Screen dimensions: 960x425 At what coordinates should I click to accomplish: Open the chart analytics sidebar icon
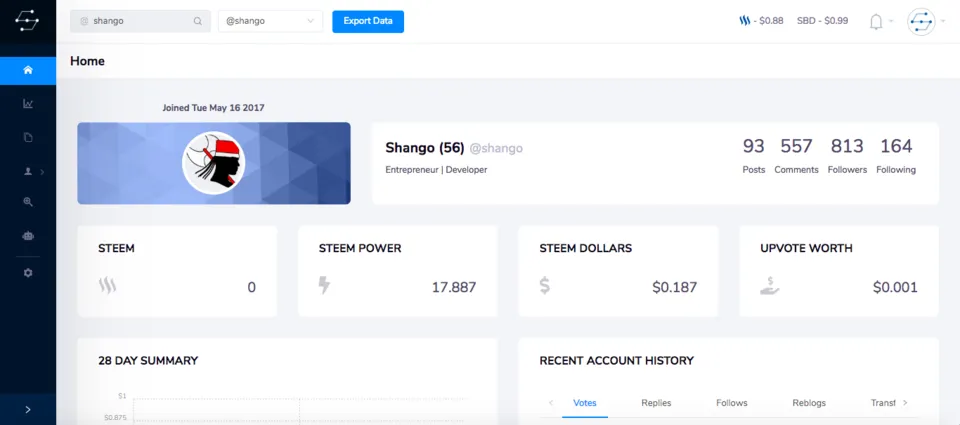(x=28, y=103)
